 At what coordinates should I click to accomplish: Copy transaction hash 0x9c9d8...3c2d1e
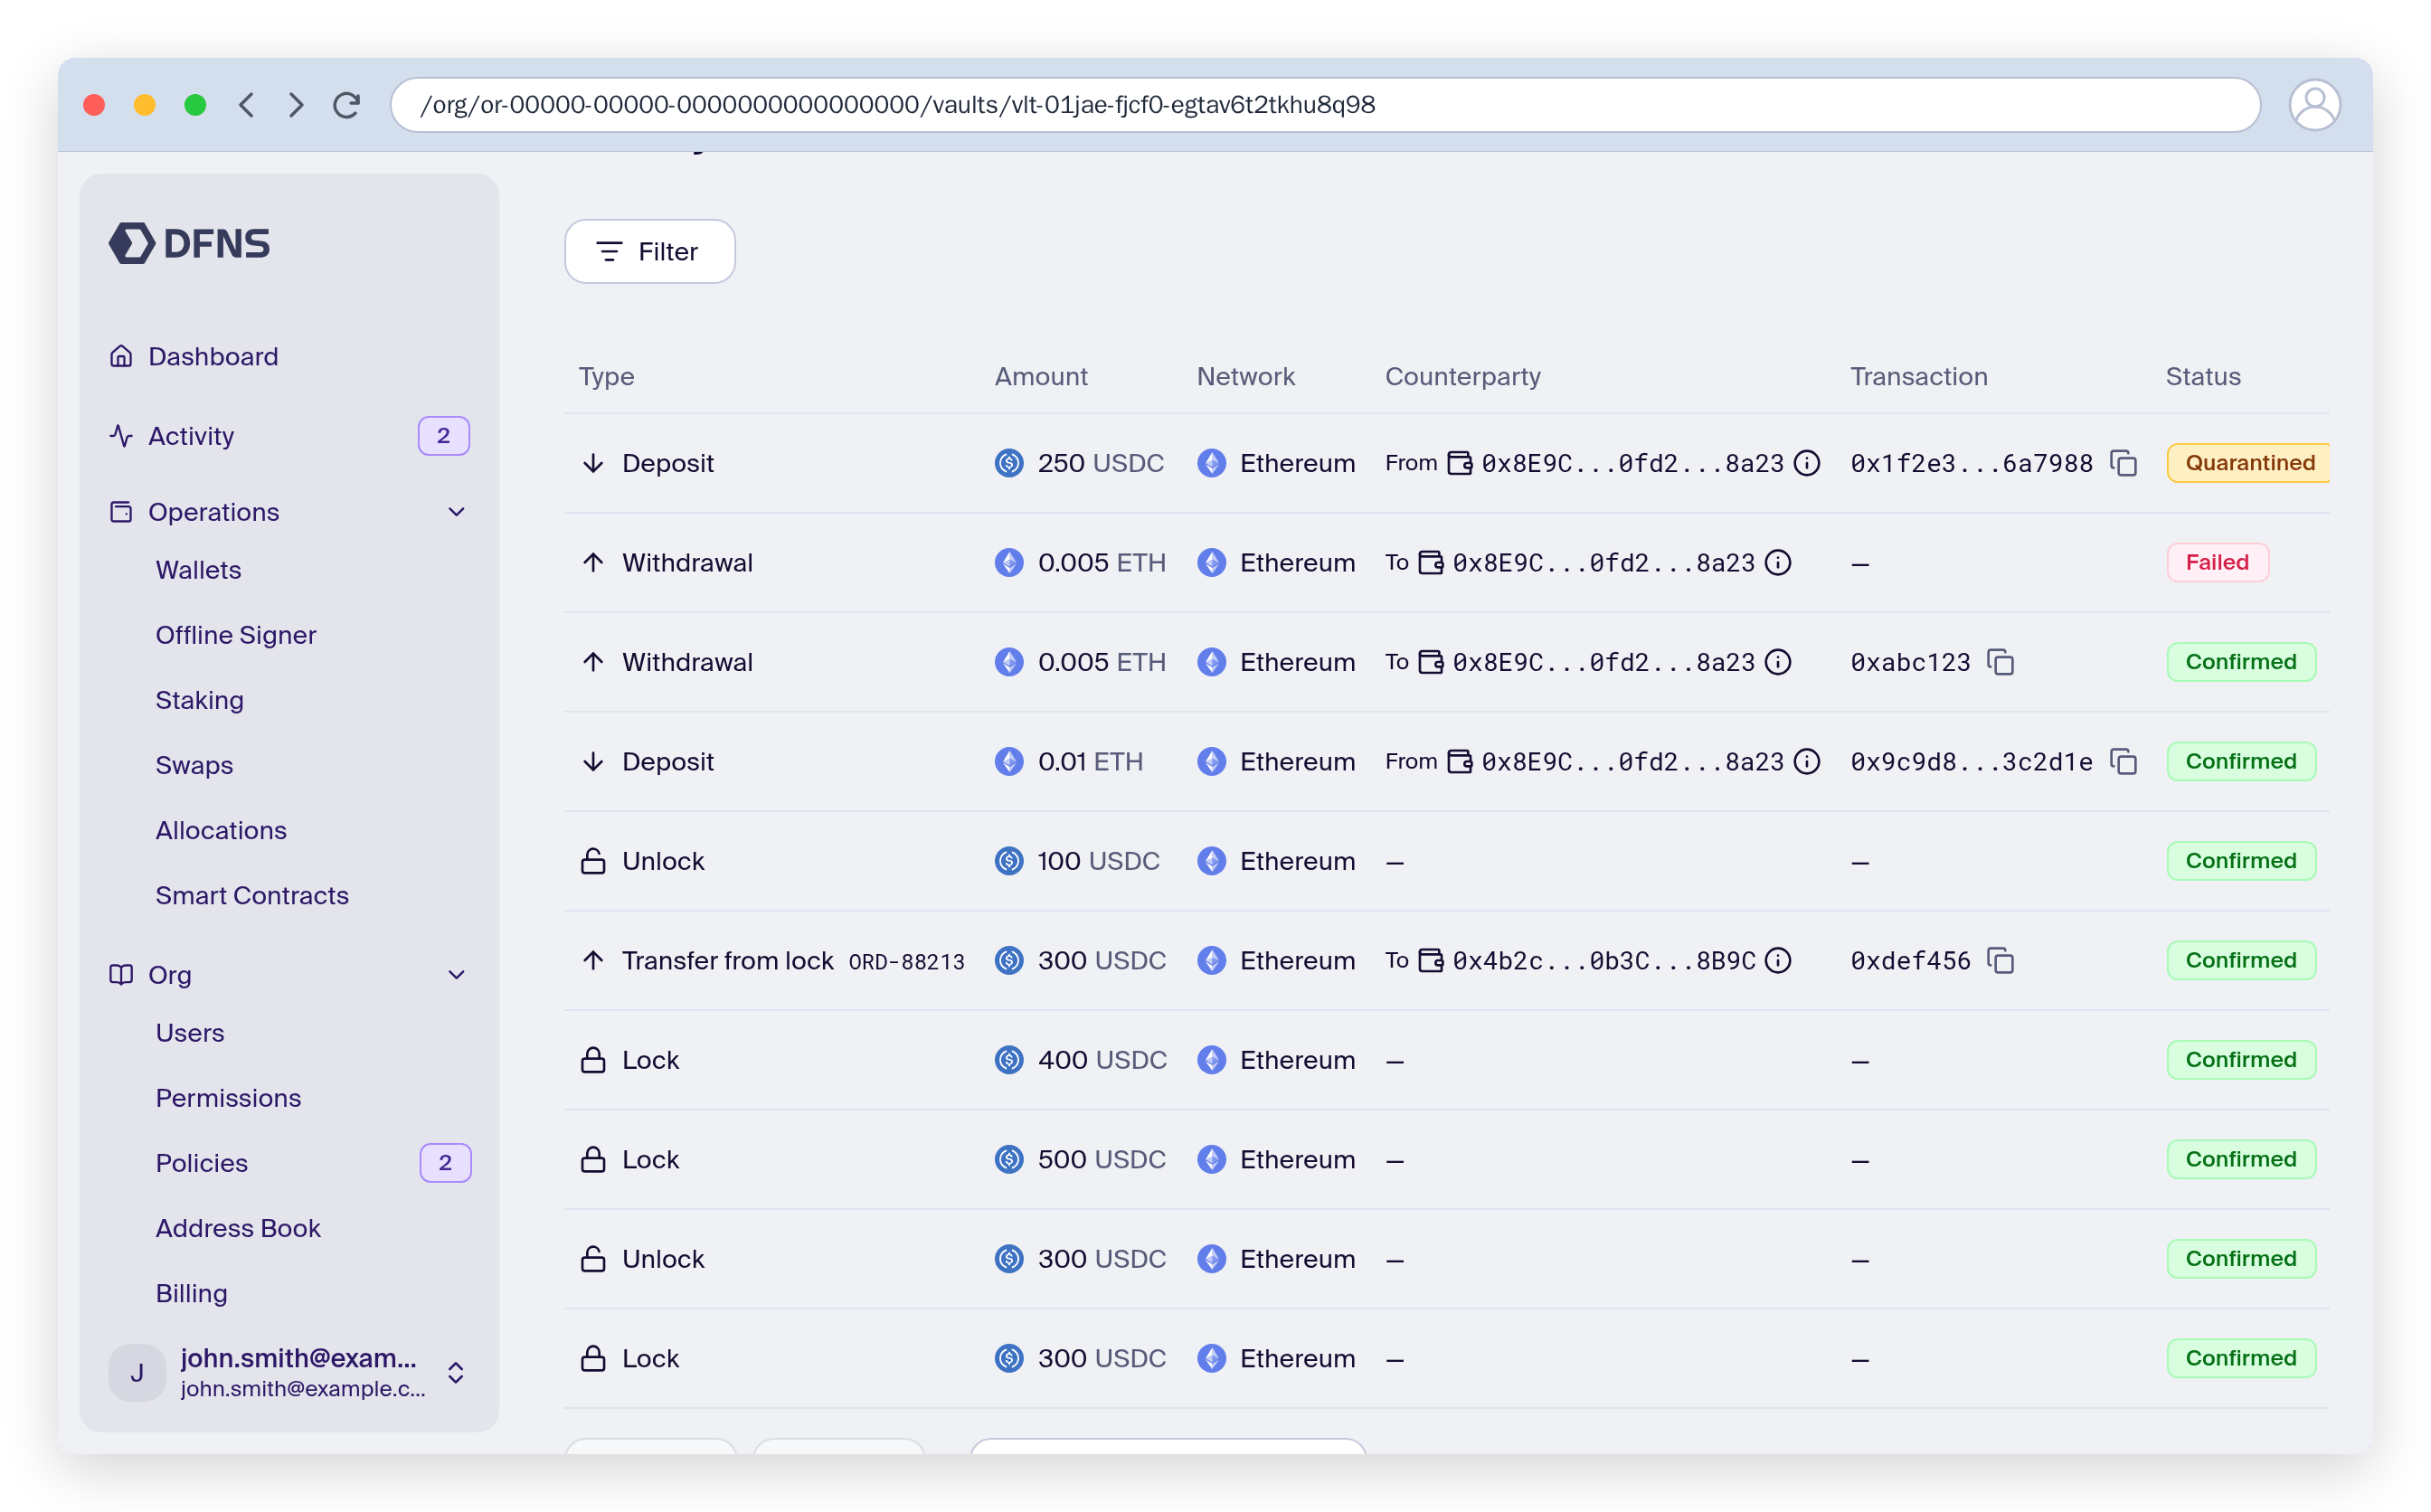pyautogui.click(x=2124, y=762)
